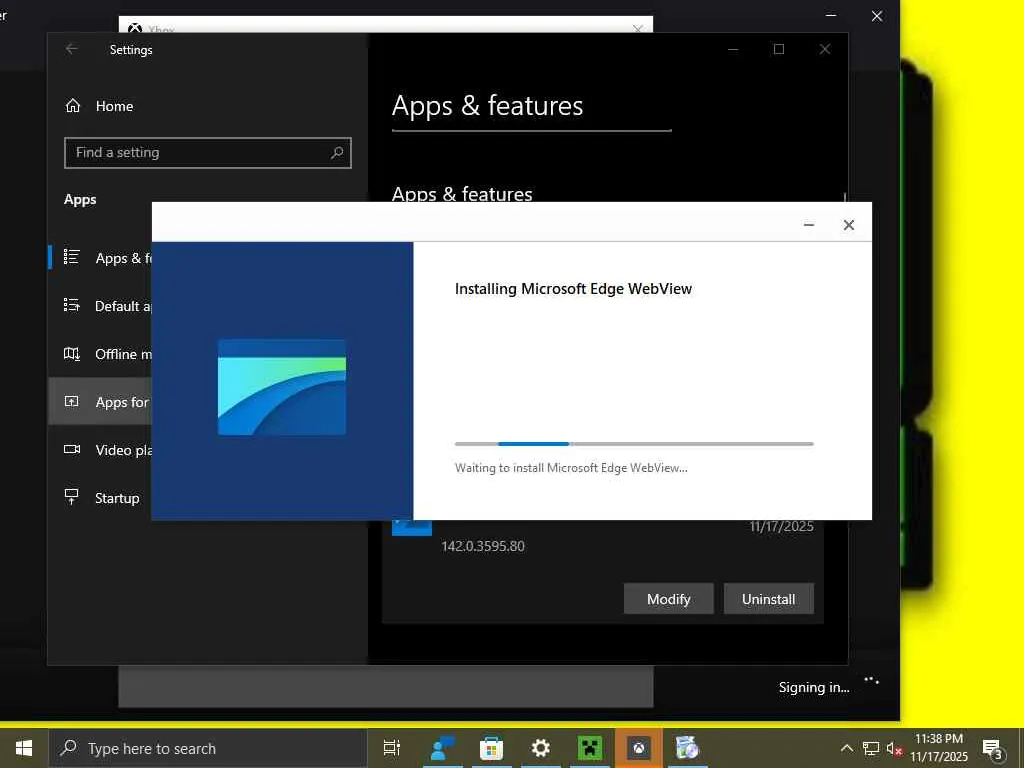Show hidden system tray icons
The width and height of the screenshot is (1024, 768).
(846, 748)
